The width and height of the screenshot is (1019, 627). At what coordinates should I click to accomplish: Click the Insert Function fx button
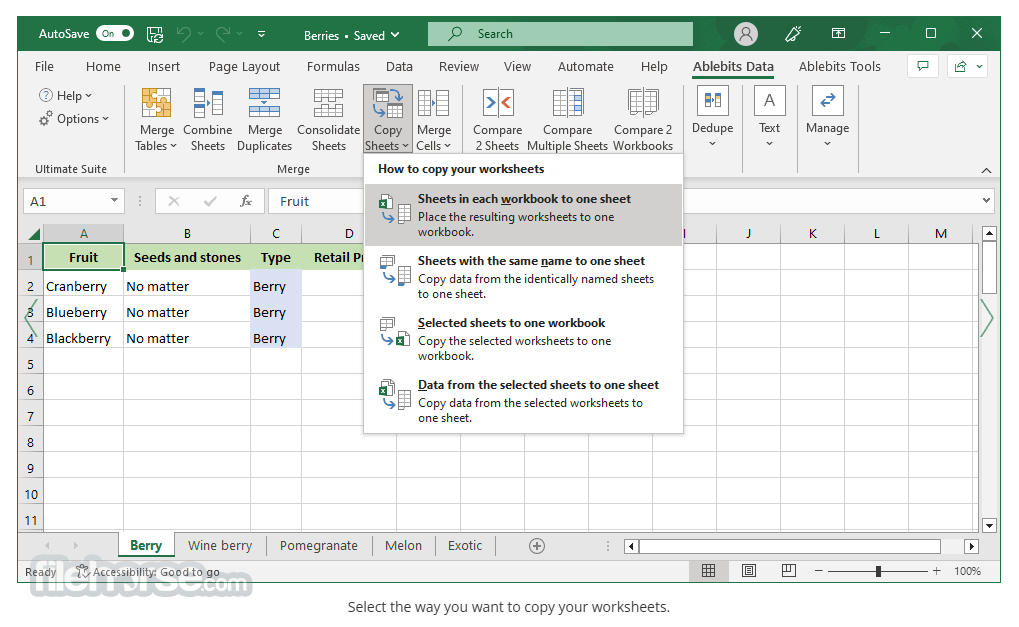tap(246, 201)
